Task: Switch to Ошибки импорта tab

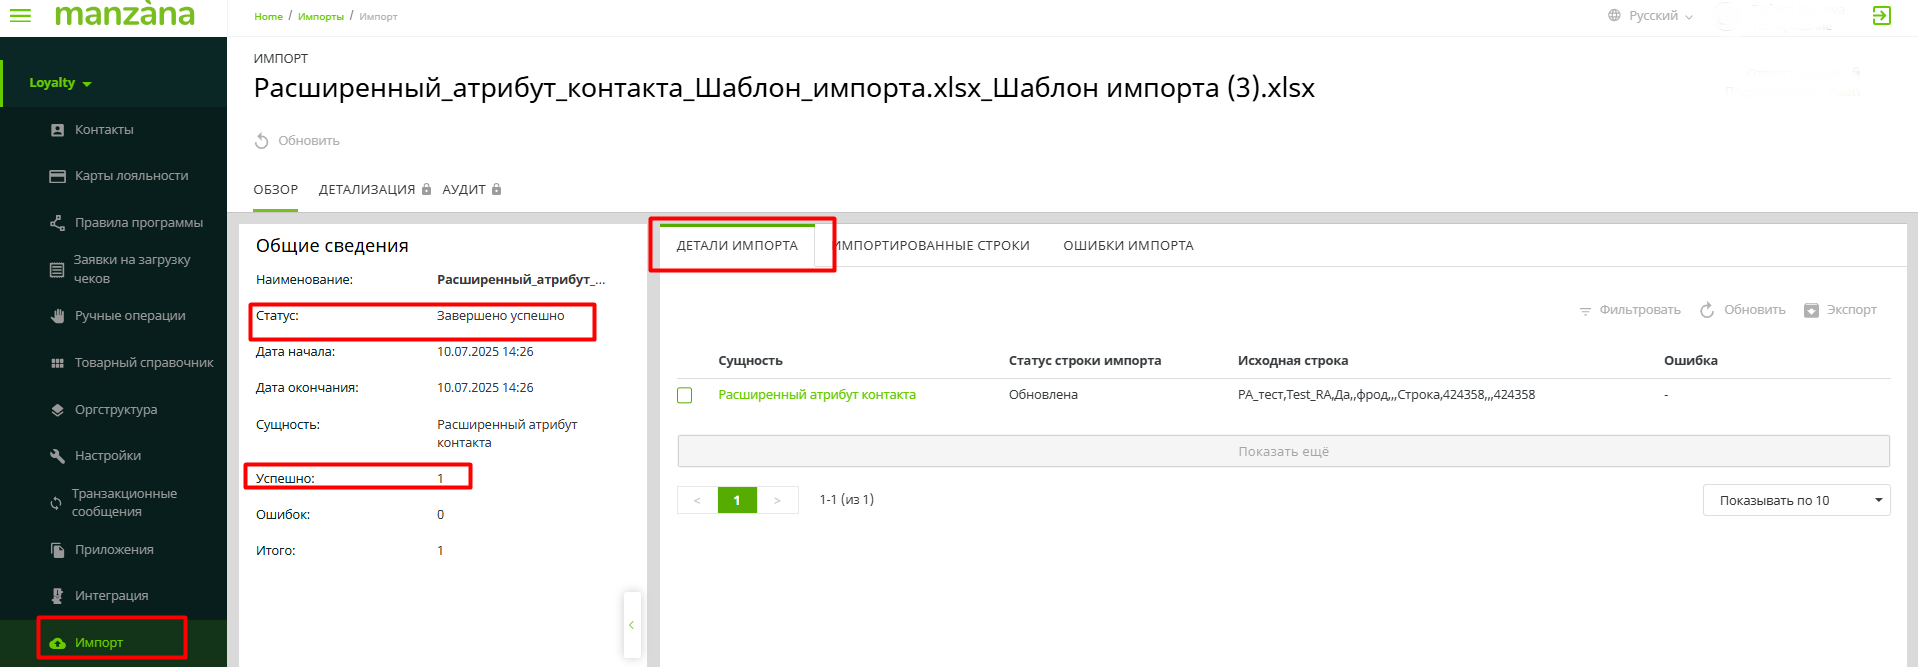Action: [x=1128, y=246]
